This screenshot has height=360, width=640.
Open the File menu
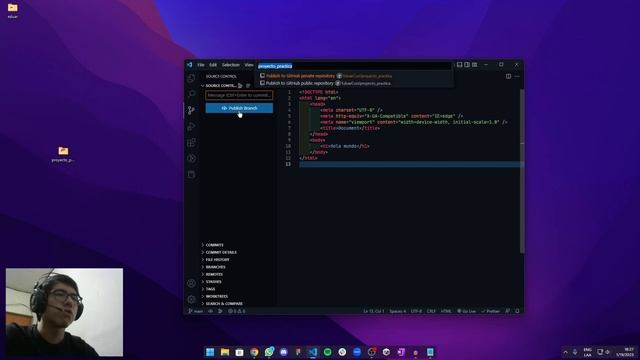click(x=201, y=65)
